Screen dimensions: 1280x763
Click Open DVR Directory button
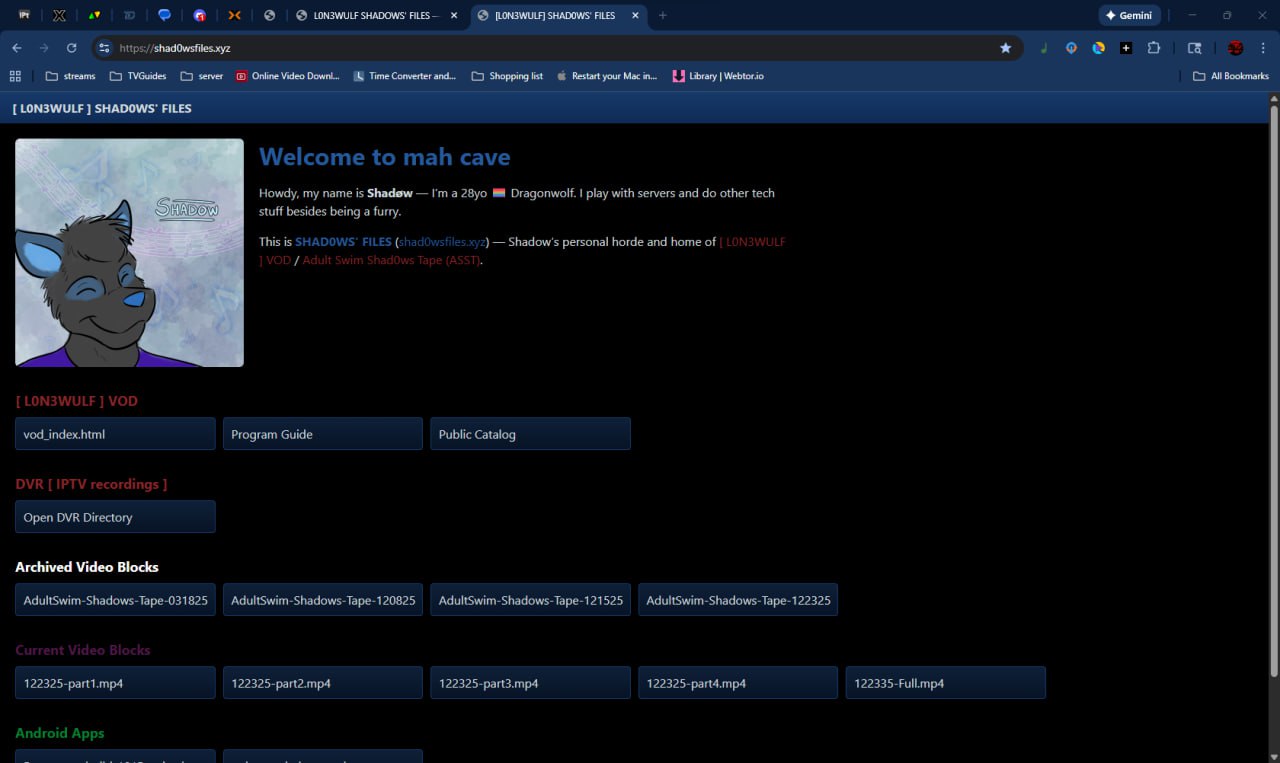(x=115, y=517)
